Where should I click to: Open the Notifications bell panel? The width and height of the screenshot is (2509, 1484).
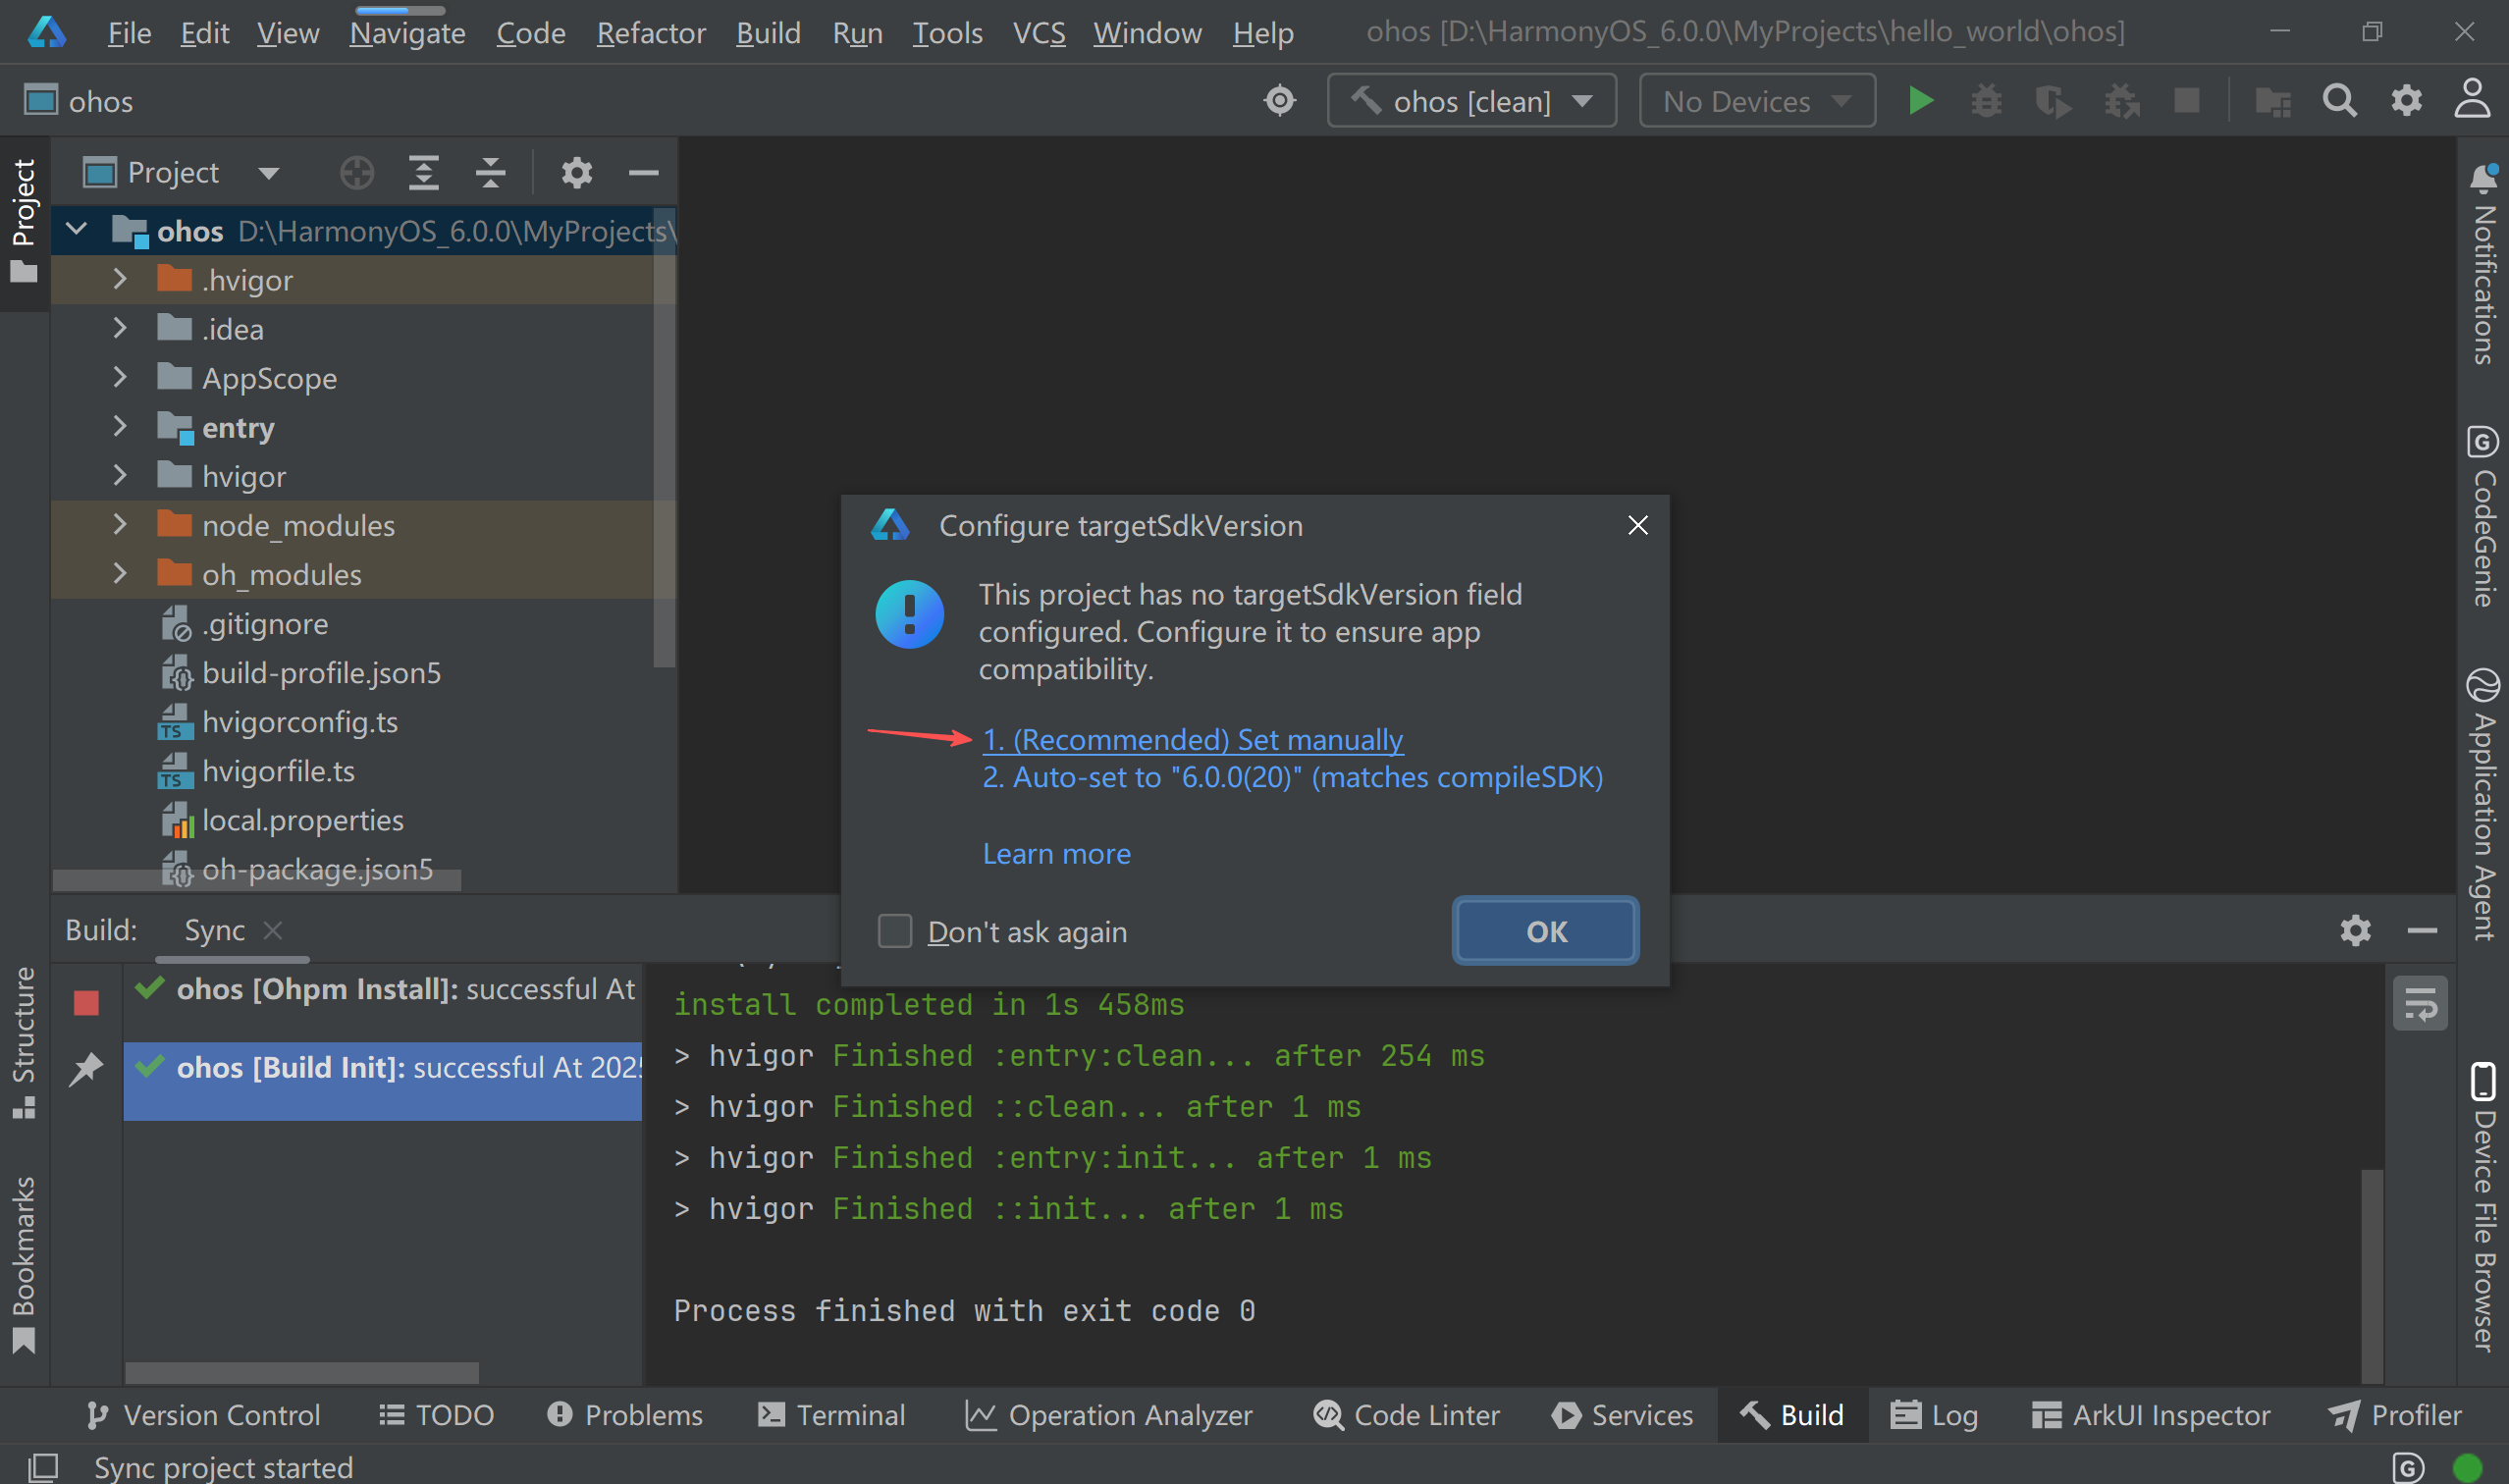(x=2484, y=180)
